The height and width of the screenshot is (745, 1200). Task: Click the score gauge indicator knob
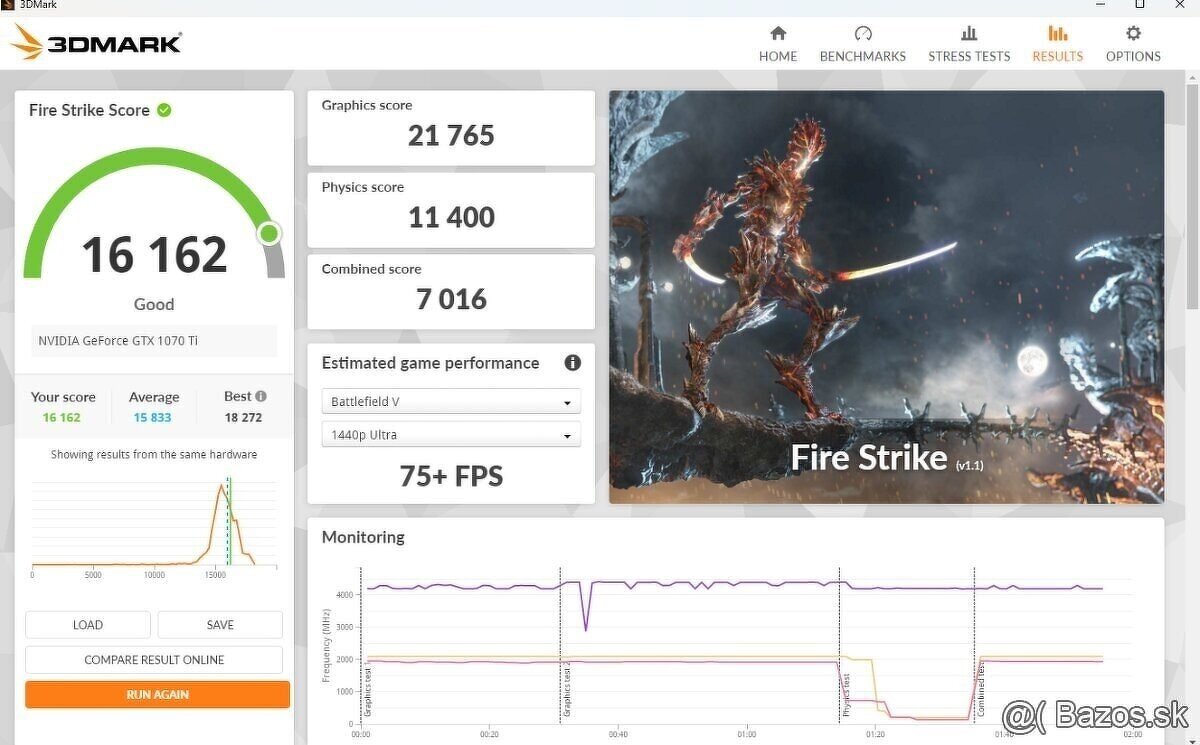269,234
